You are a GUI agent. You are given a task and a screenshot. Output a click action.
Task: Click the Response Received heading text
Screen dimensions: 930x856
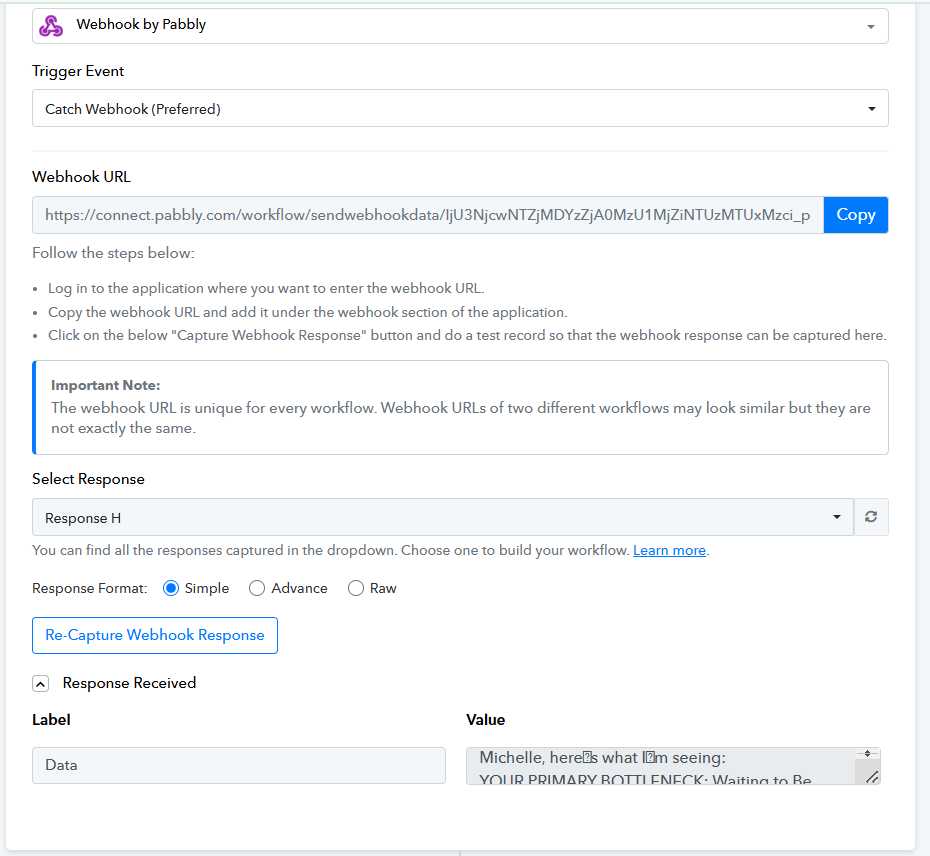pyautogui.click(x=129, y=683)
